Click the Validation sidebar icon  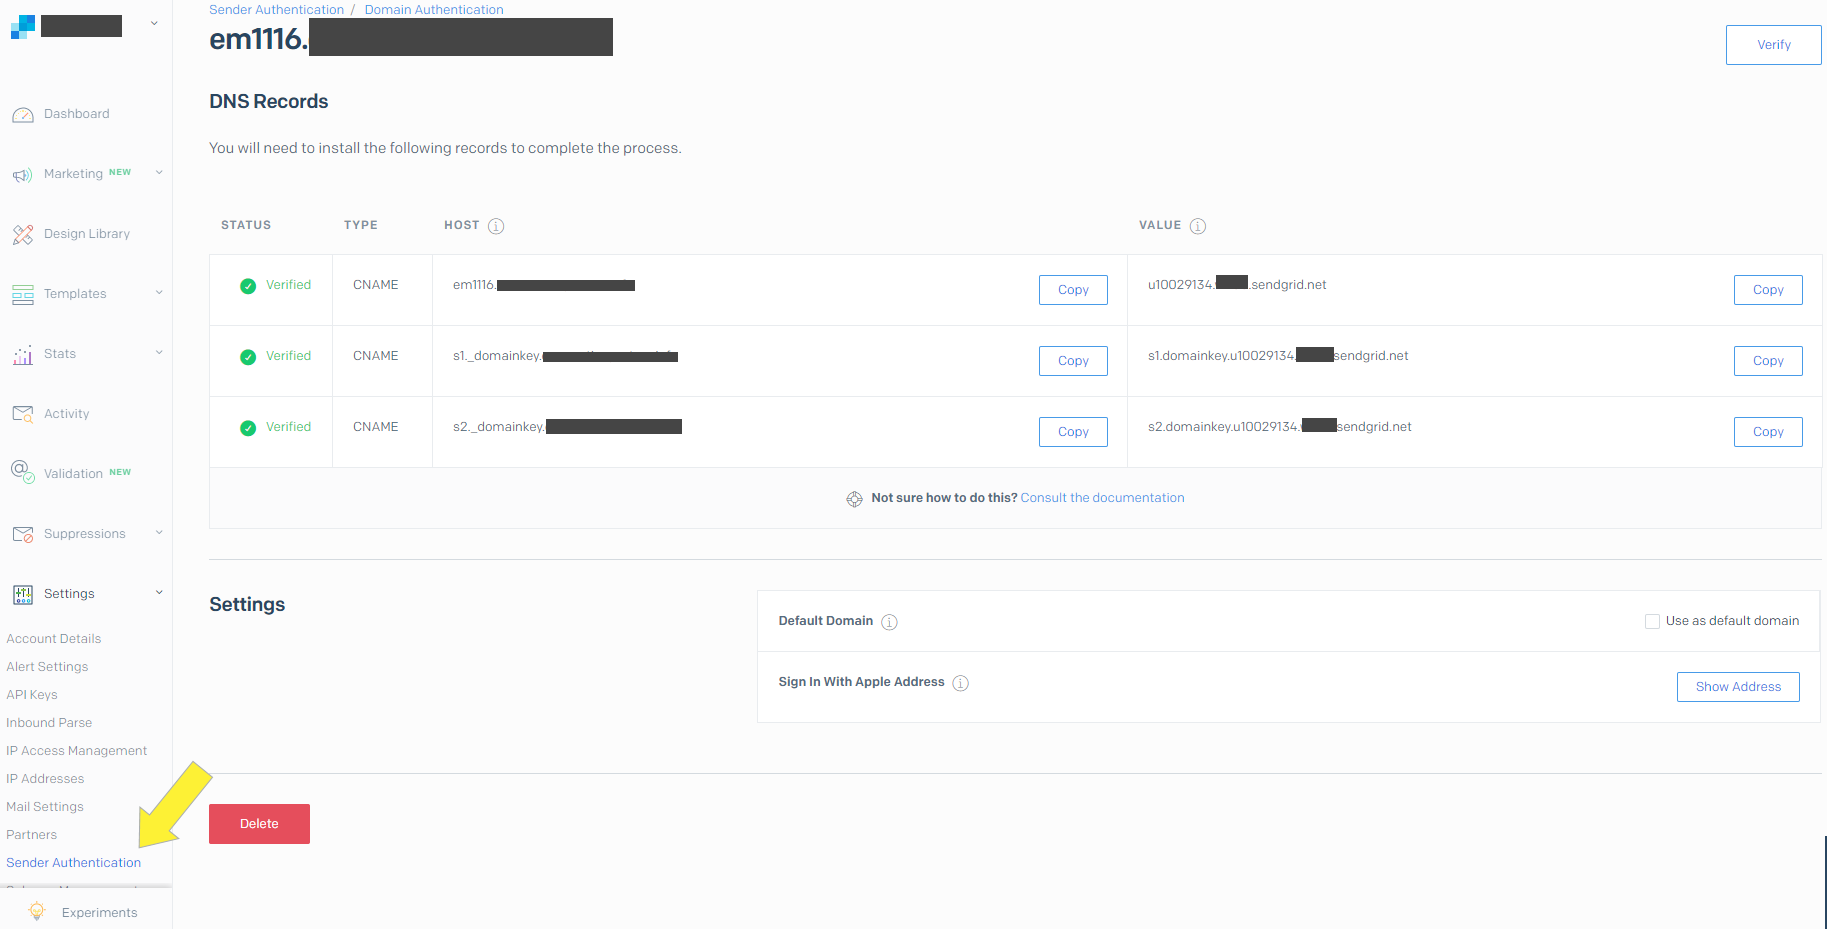pos(22,472)
